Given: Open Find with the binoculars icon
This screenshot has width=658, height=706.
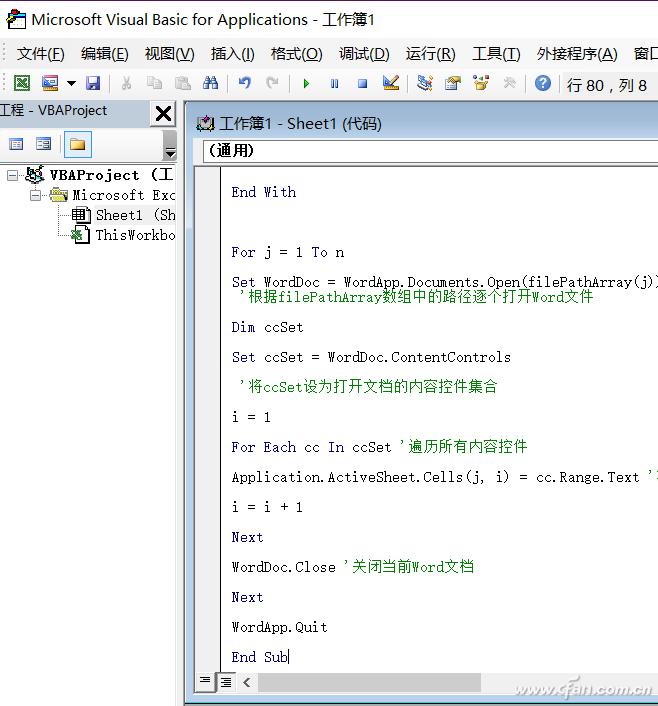Looking at the screenshot, I should coord(210,83).
